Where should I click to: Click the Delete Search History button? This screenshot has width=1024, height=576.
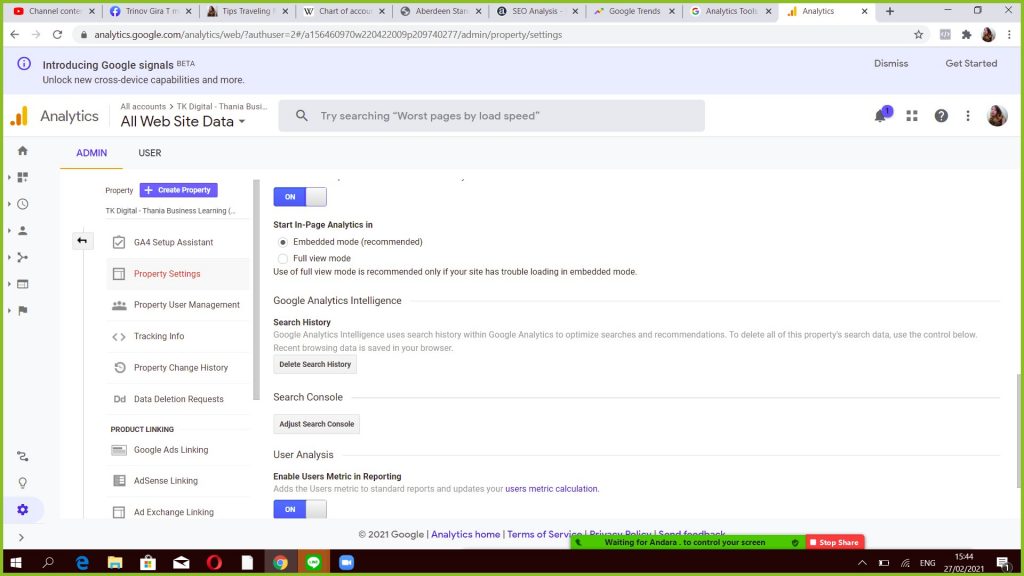click(315, 365)
